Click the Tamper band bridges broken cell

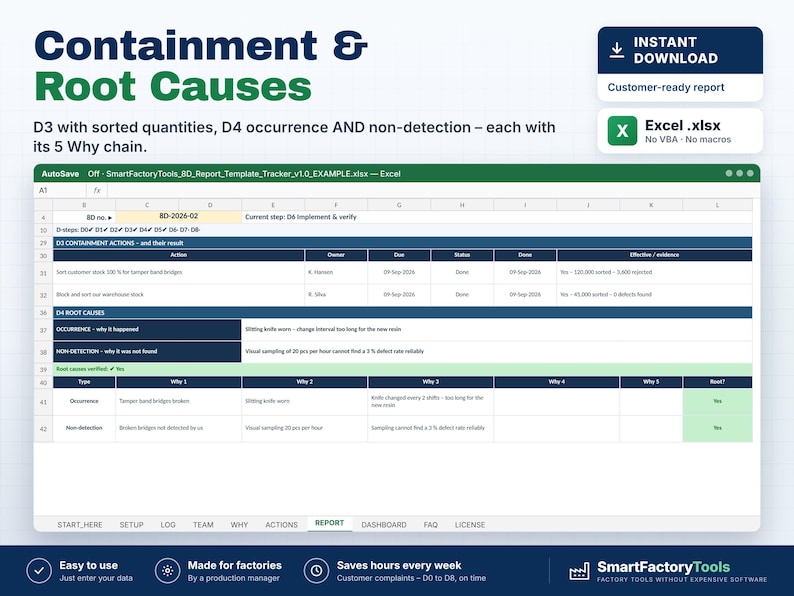click(179, 401)
